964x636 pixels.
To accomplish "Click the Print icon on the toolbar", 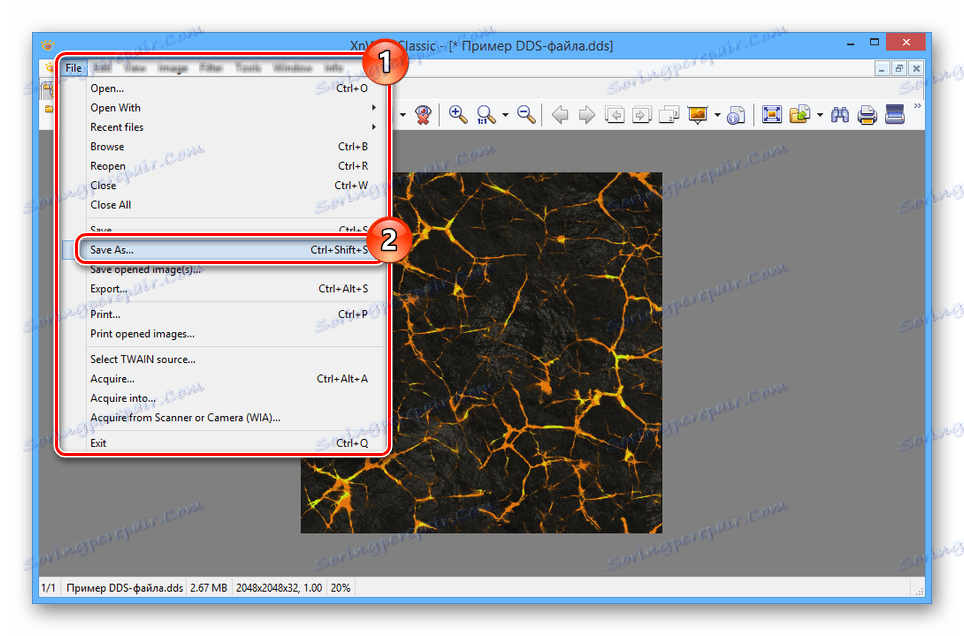I will (866, 114).
